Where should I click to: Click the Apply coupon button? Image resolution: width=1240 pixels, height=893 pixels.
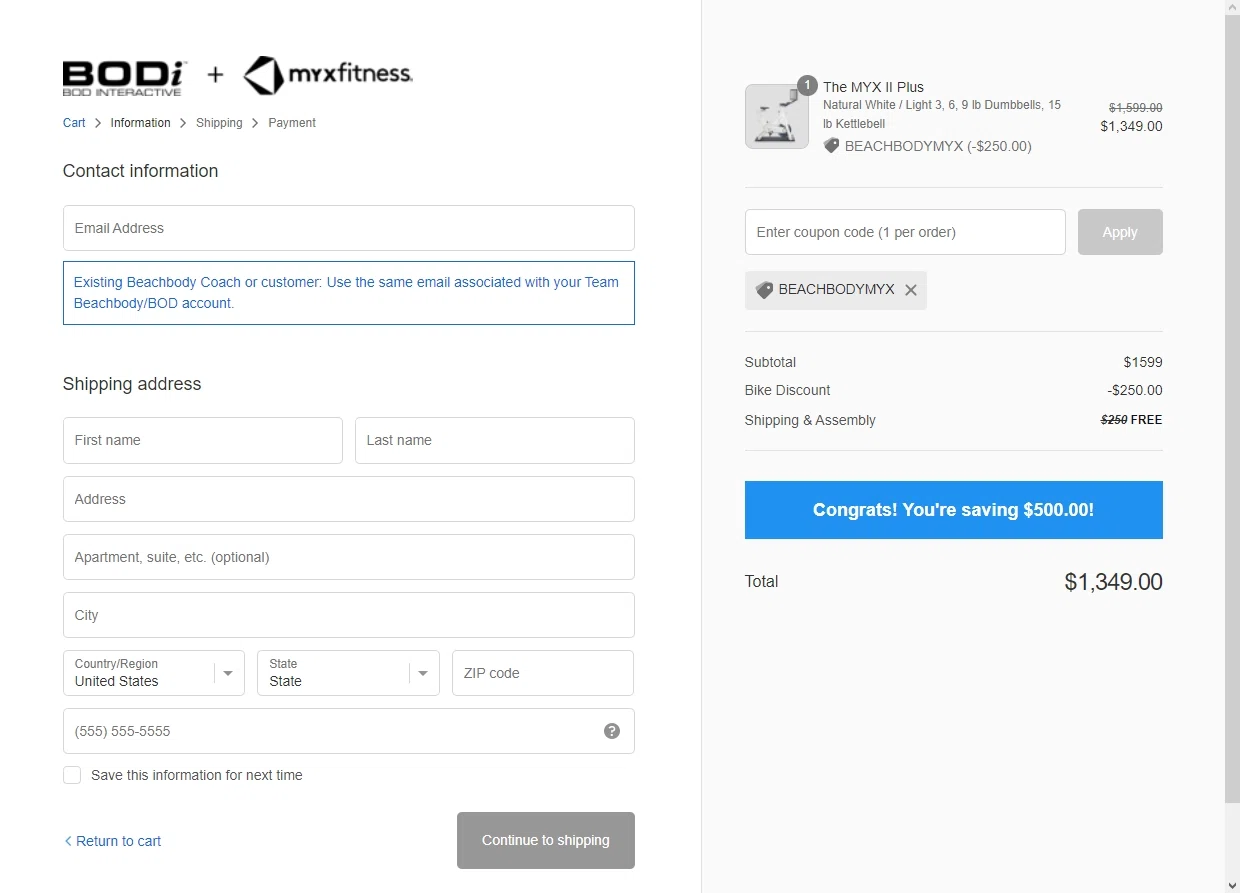click(x=1120, y=232)
